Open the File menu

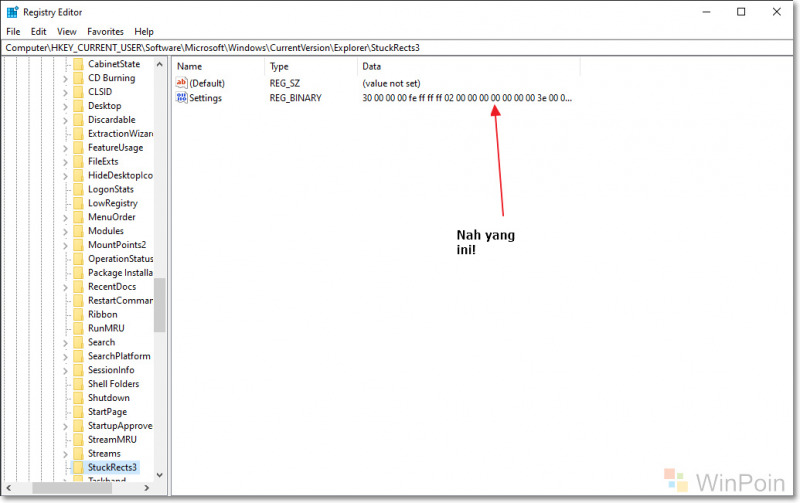click(x=13, y=32)
